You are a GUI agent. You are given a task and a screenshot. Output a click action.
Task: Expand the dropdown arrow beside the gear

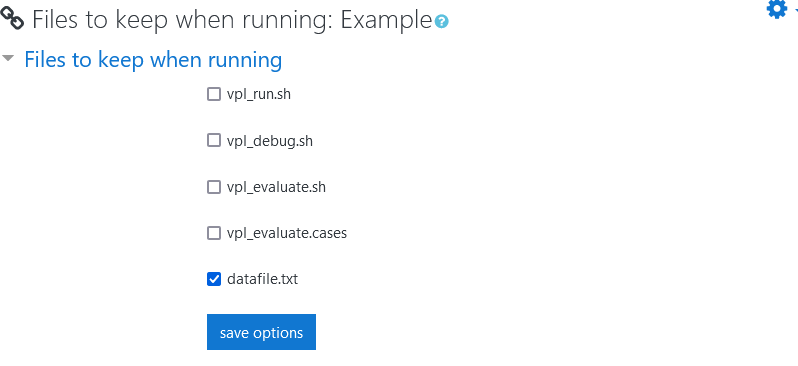click(x=795, y=9)
